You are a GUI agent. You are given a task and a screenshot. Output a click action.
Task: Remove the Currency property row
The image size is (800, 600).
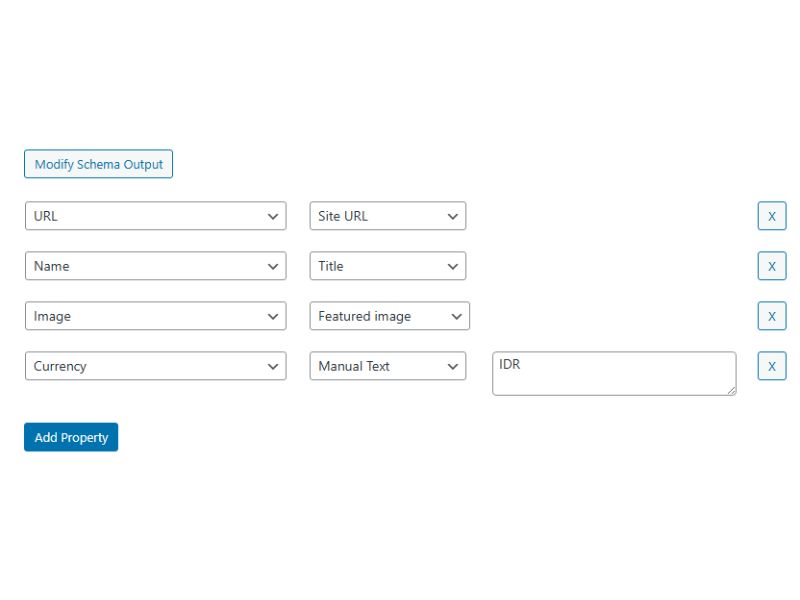pyautogui.click(x=771, y=366)
